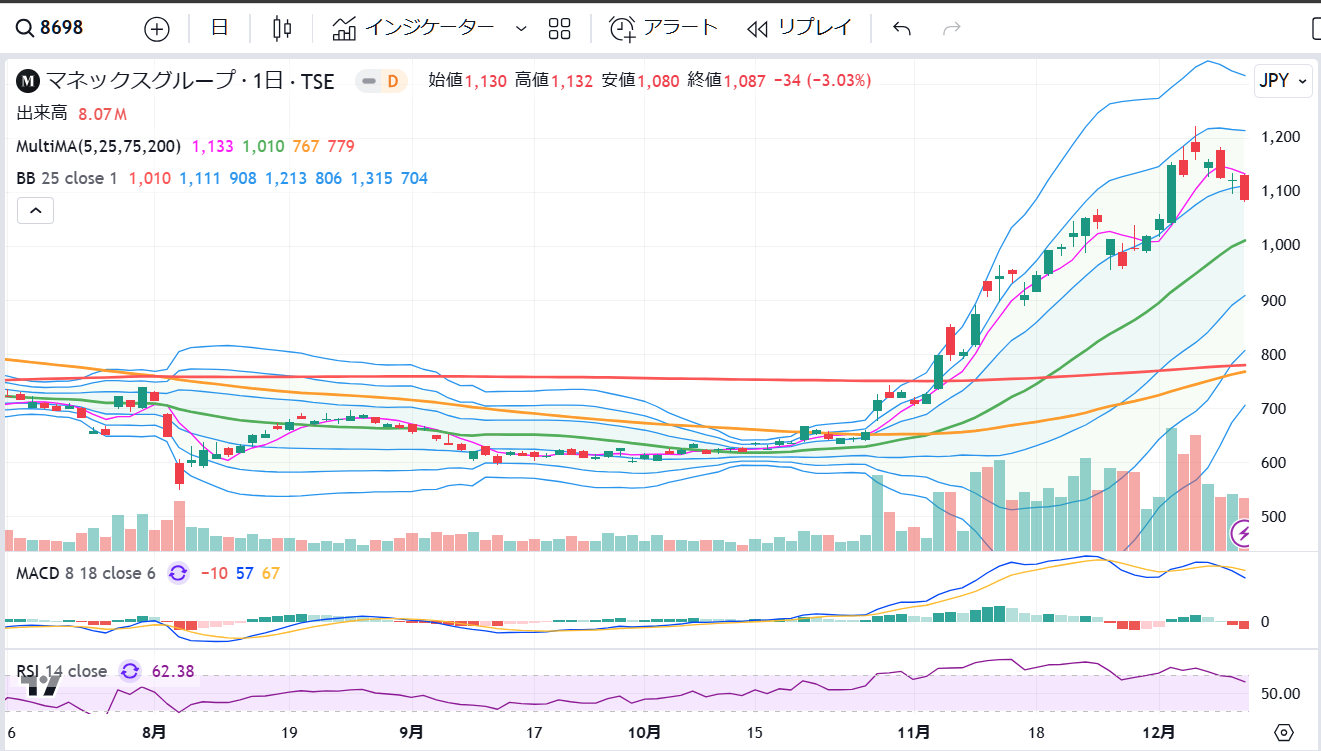Screen dimensions: 1321x751
Task: Click the add symbol plus icon
Action: (157, 29)
